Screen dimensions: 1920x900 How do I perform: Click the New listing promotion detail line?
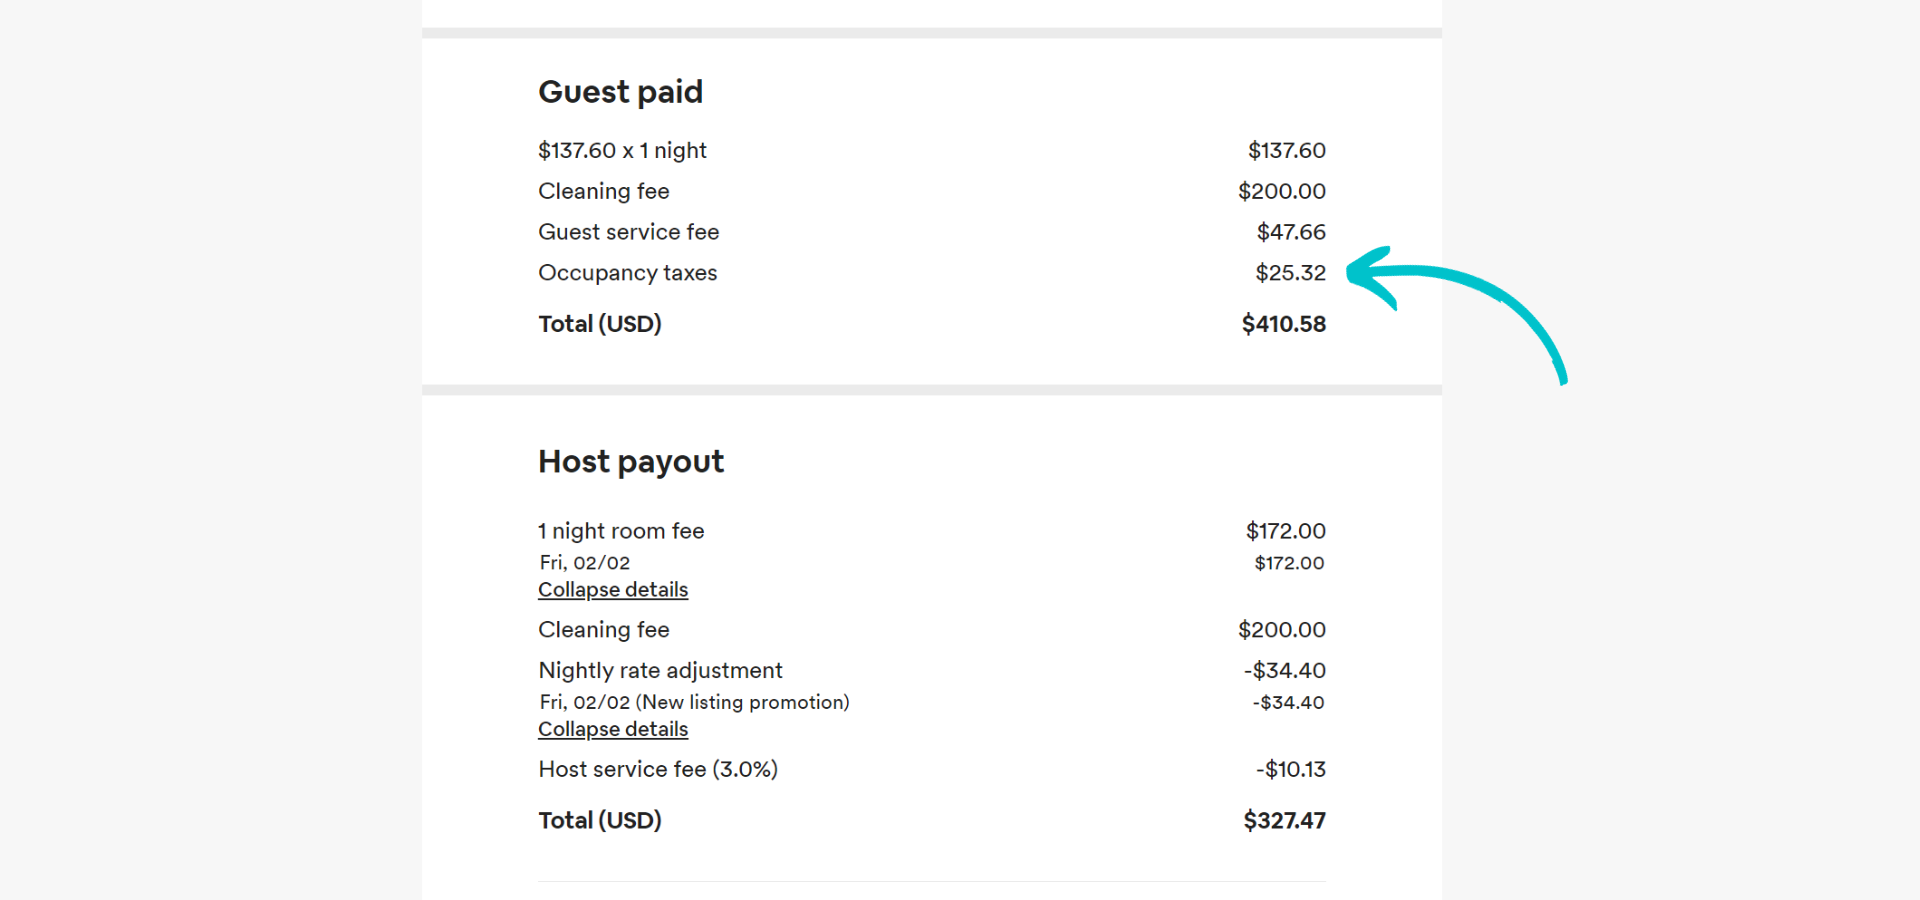[x=693, y=701]
